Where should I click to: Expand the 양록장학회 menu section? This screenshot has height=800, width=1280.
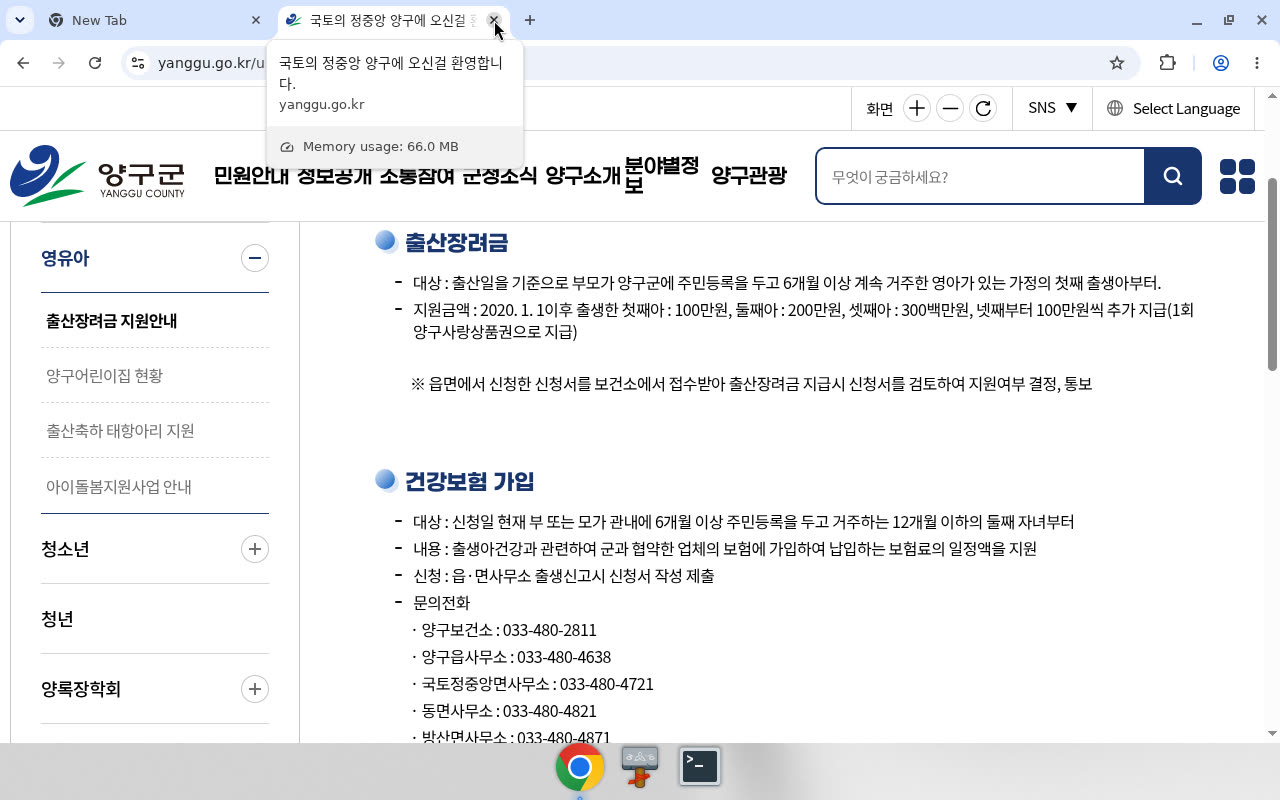[255, 689]
